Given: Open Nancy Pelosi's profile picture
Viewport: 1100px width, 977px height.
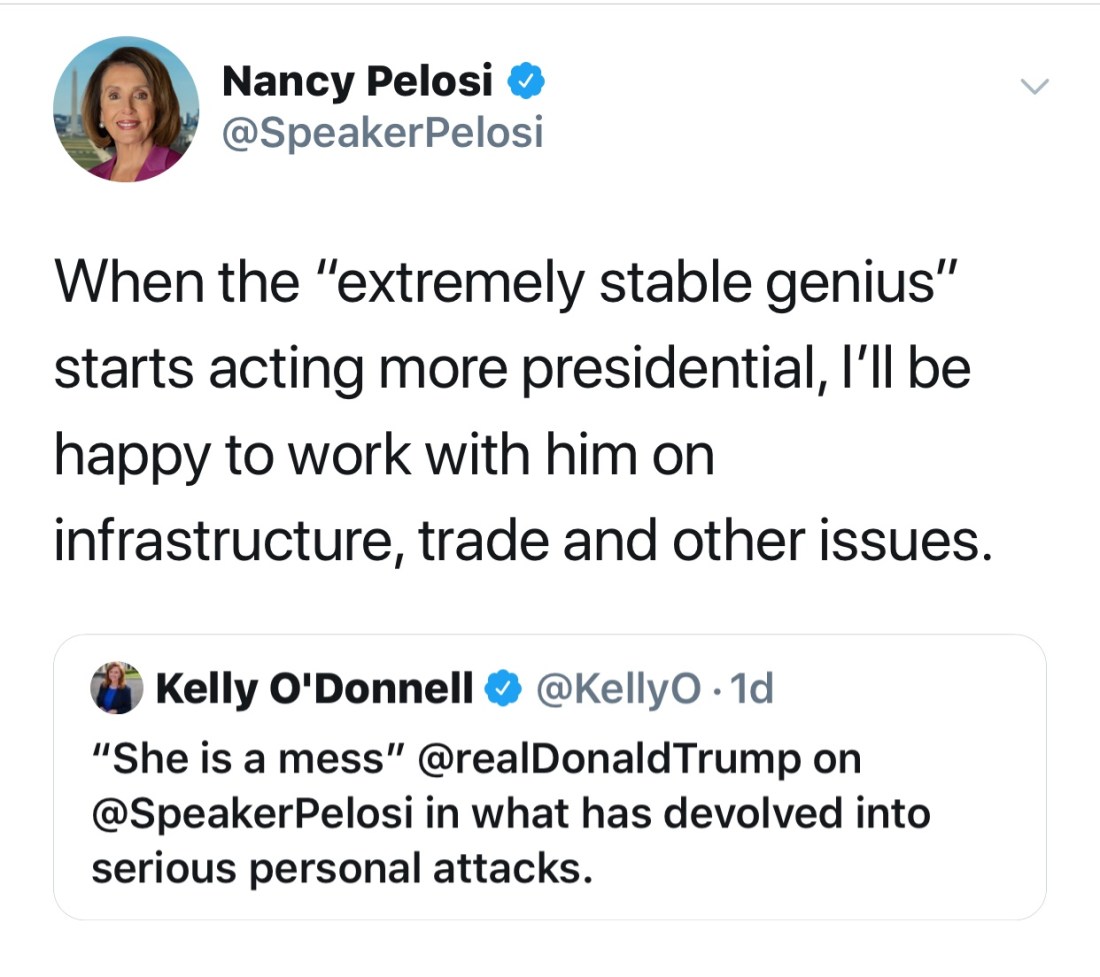Looking at the screenshot, I should [x=126, y=109].
